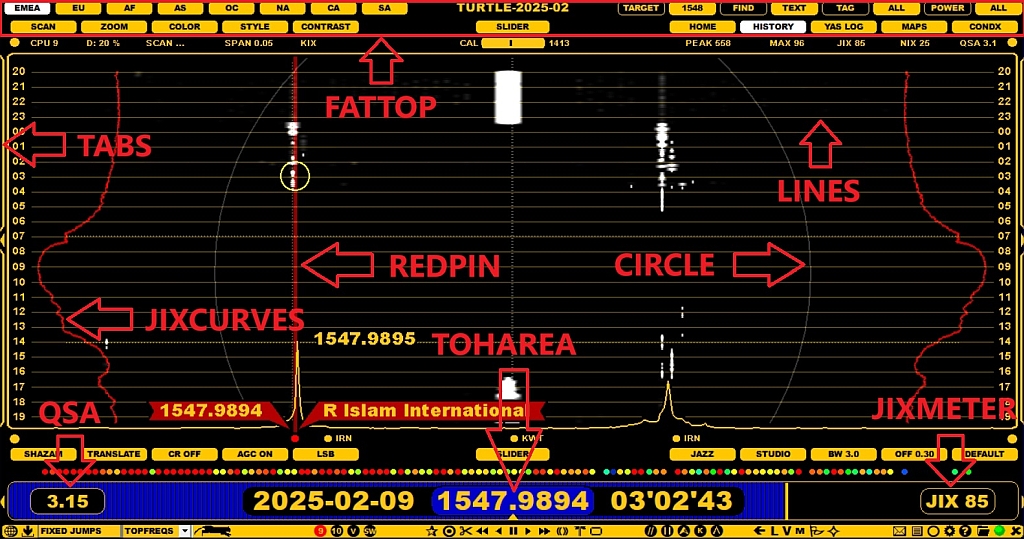Open help via the question mark icon

pos(965,531)
